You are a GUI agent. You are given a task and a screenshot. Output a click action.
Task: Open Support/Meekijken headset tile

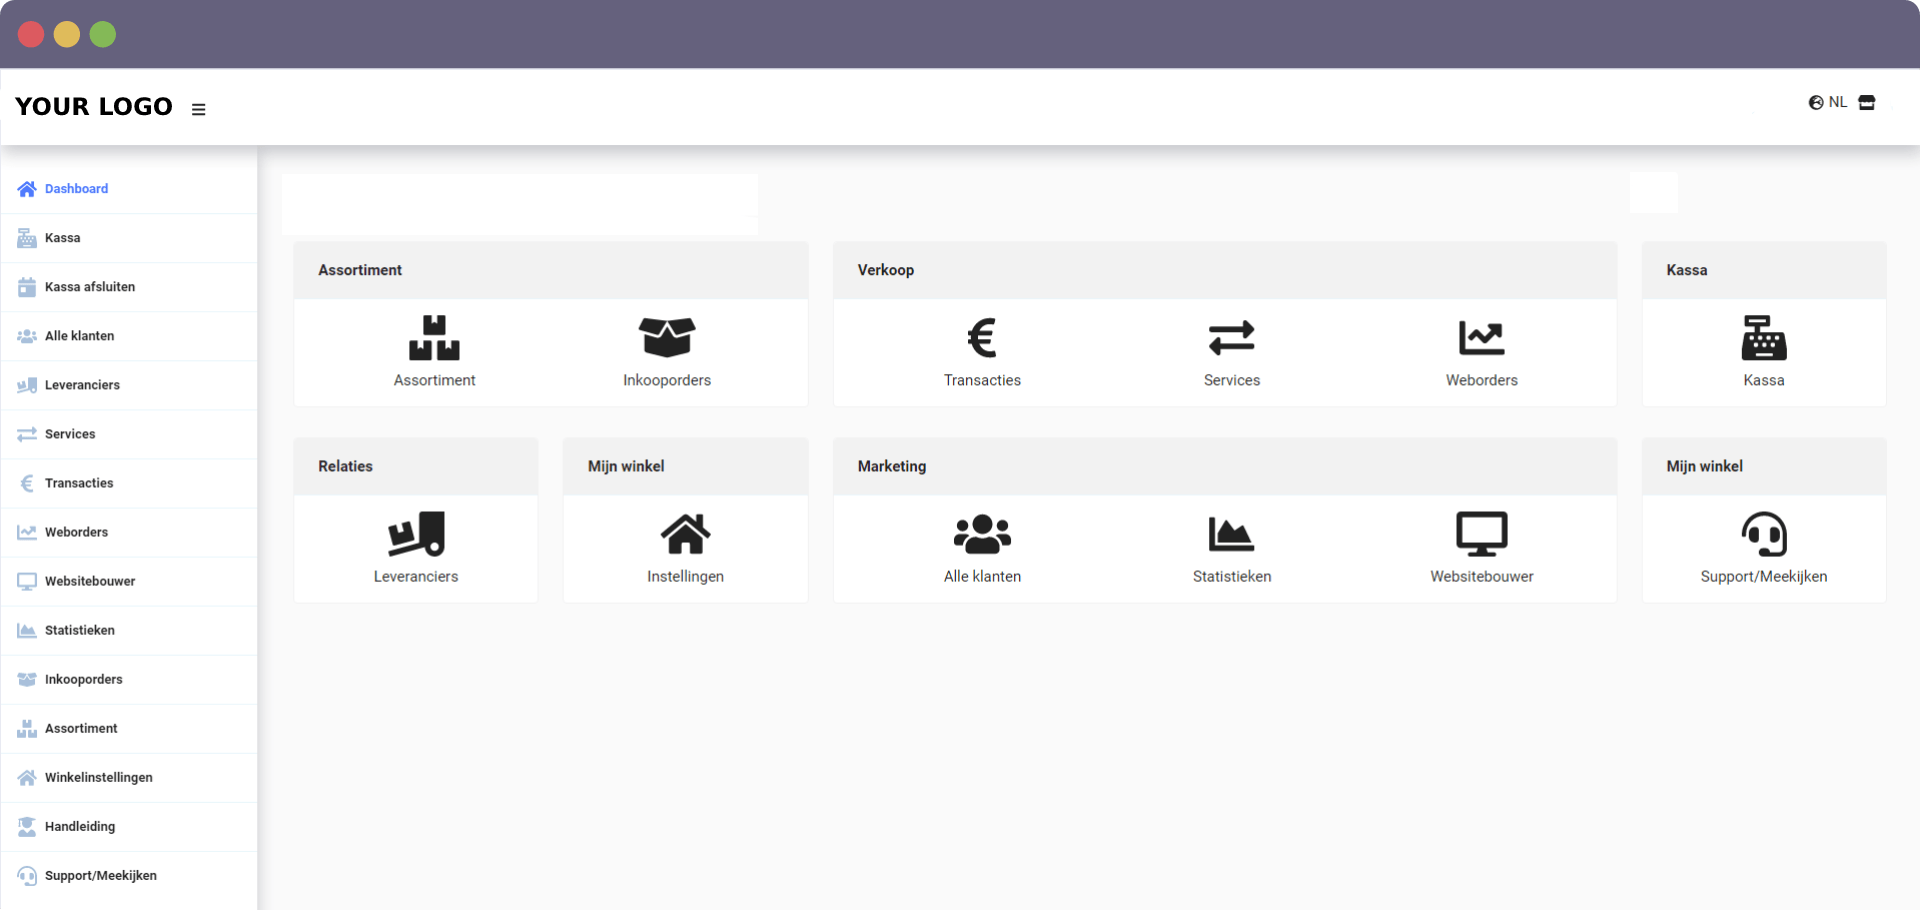point(1763,535)
